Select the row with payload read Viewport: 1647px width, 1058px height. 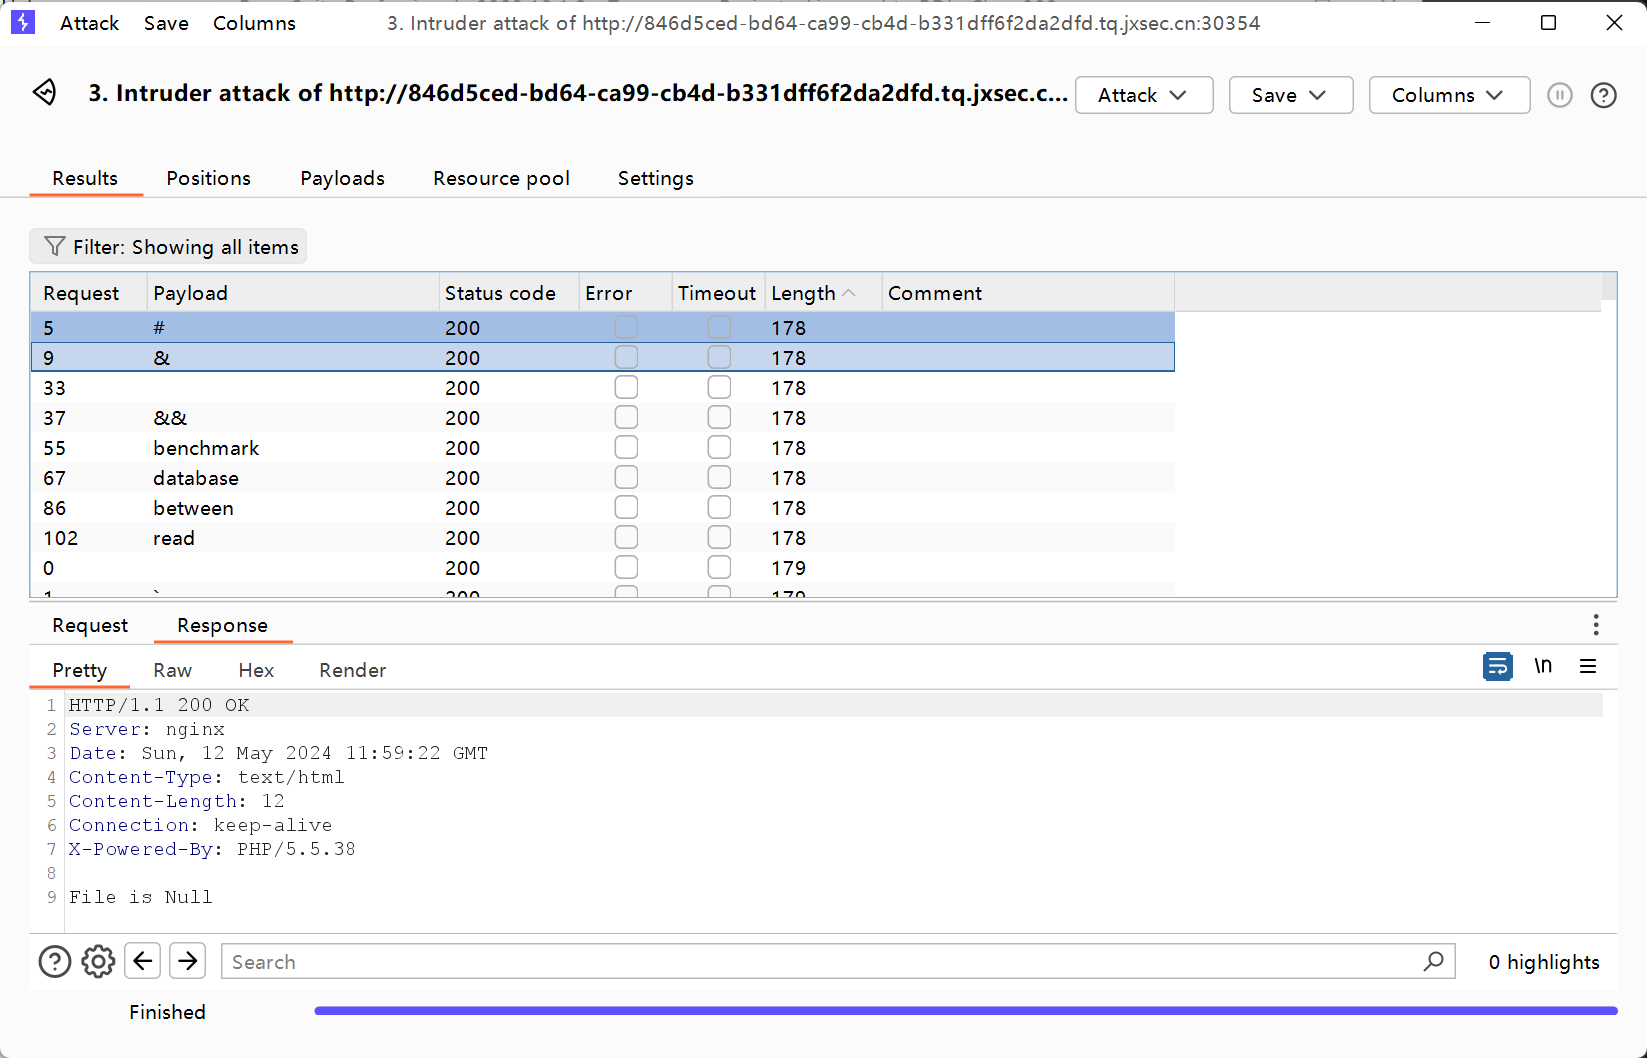coord(603,537)
